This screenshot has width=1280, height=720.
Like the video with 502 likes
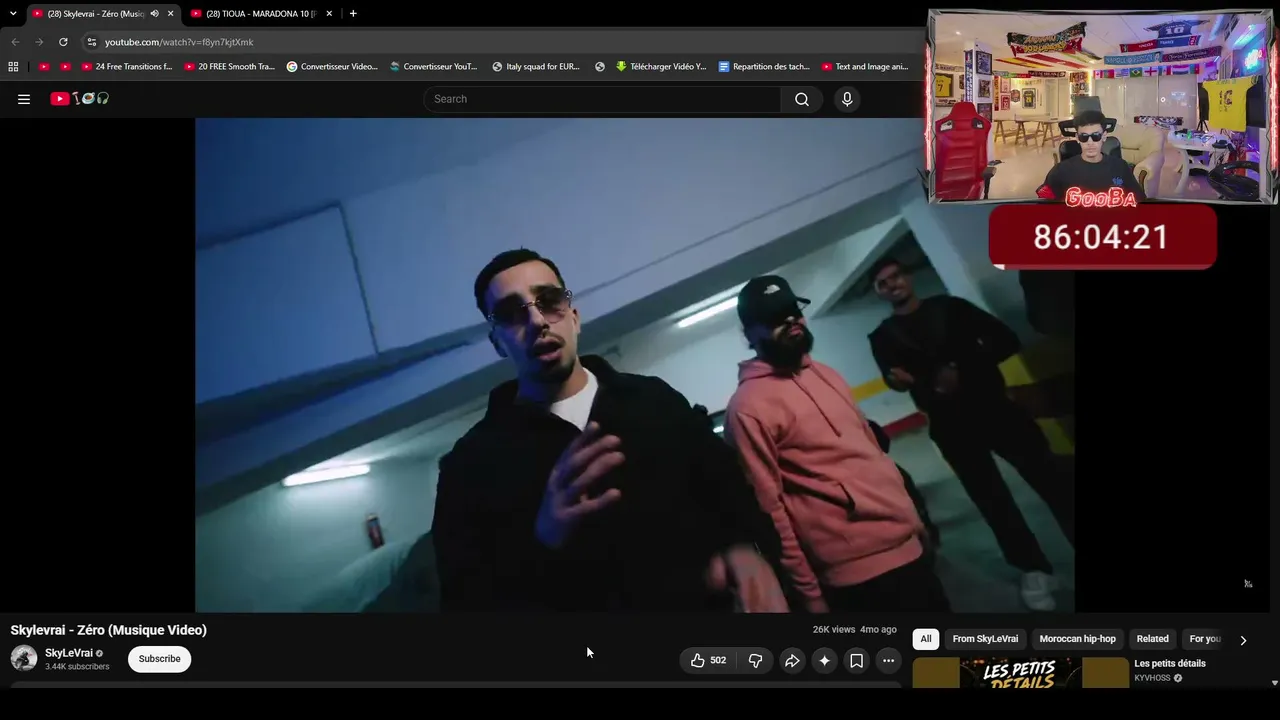[707, 660]
